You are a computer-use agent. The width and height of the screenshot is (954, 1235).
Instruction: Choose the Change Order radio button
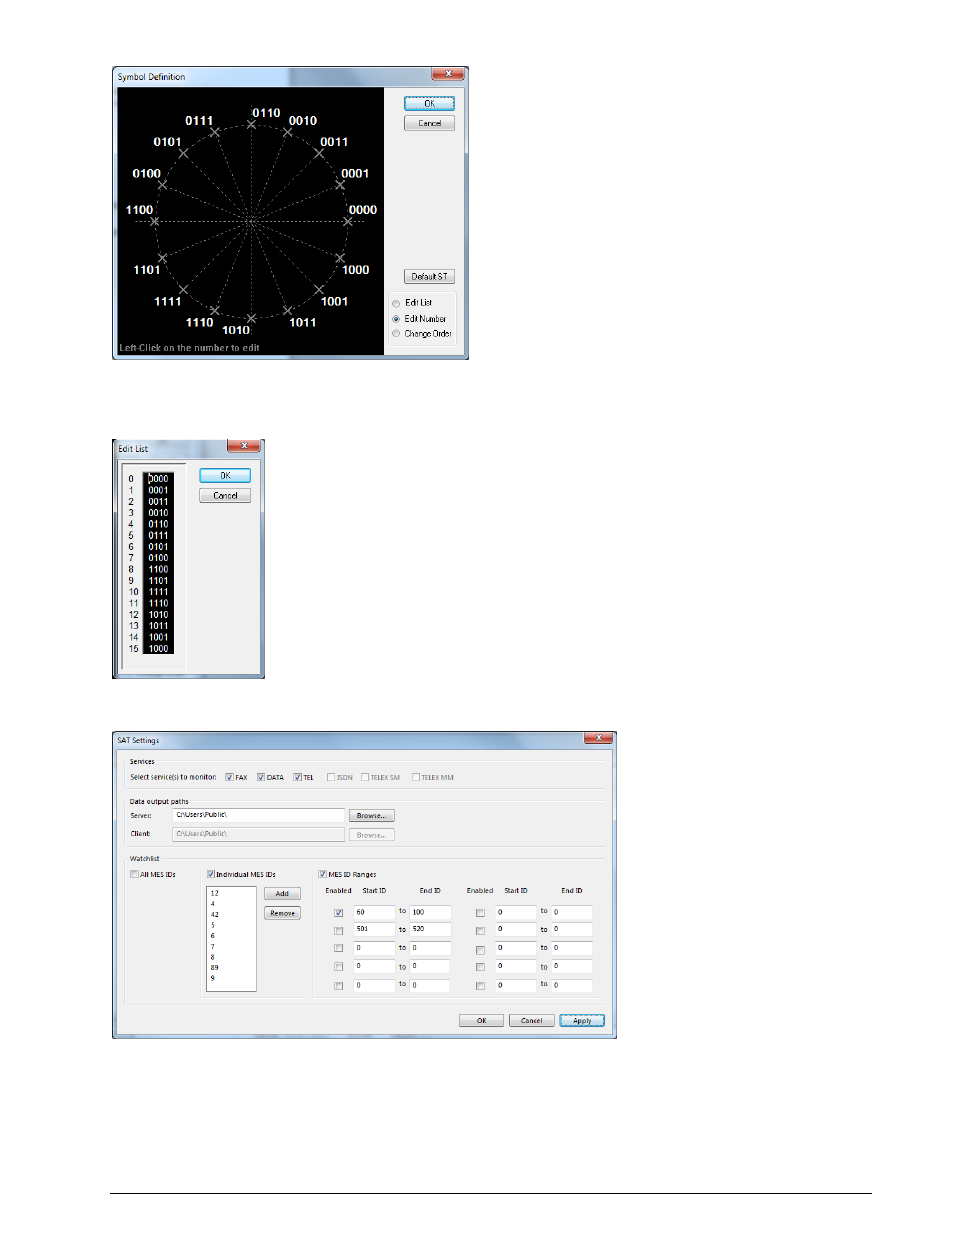click(397, 334)
